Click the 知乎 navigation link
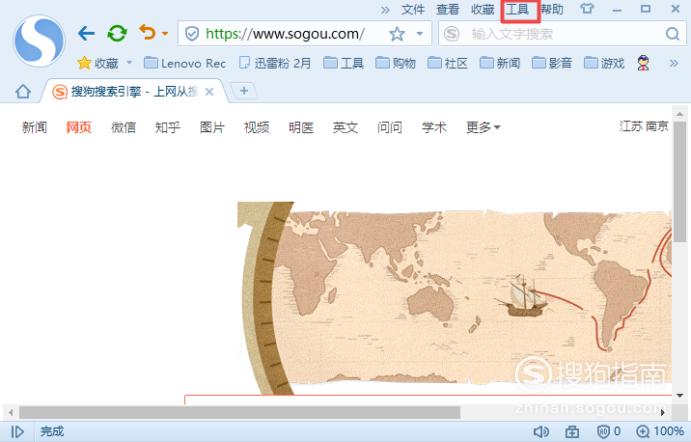 (167, 127)
